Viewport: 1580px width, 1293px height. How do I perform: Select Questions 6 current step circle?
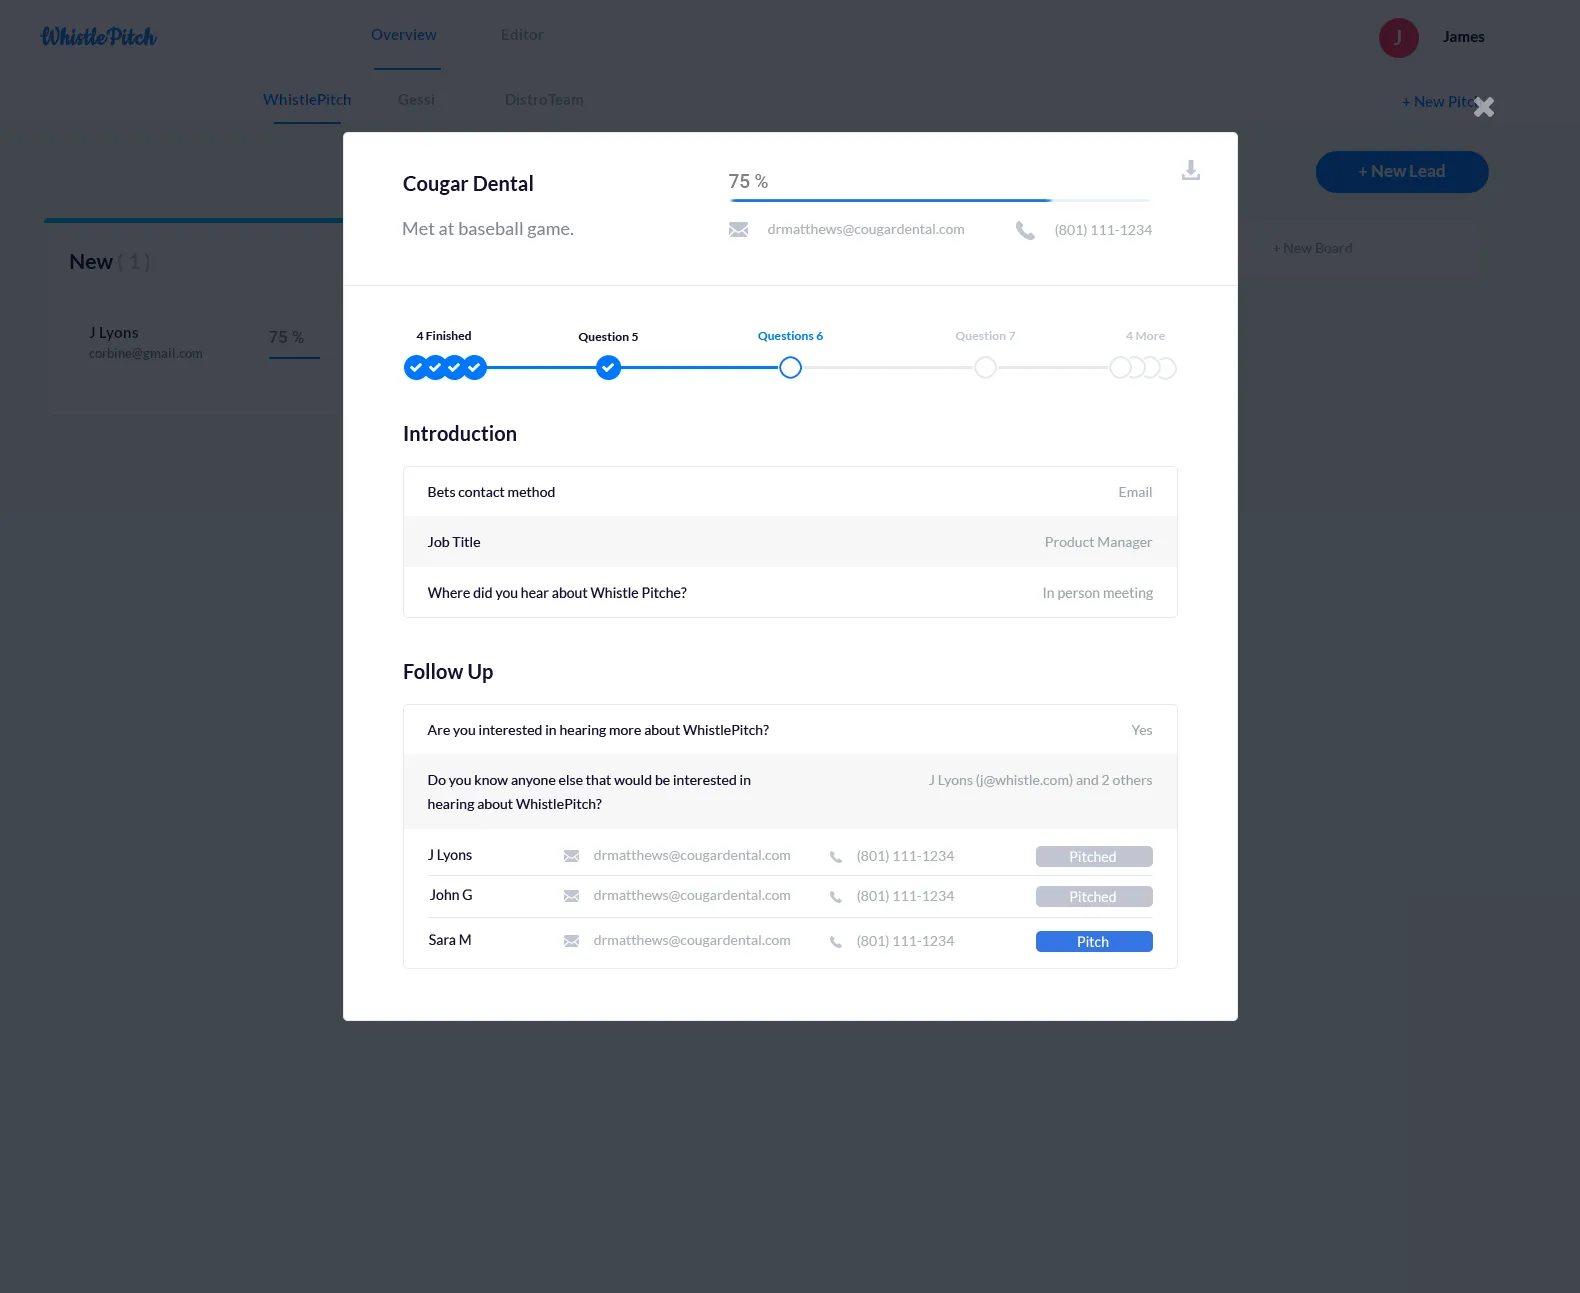790,368
